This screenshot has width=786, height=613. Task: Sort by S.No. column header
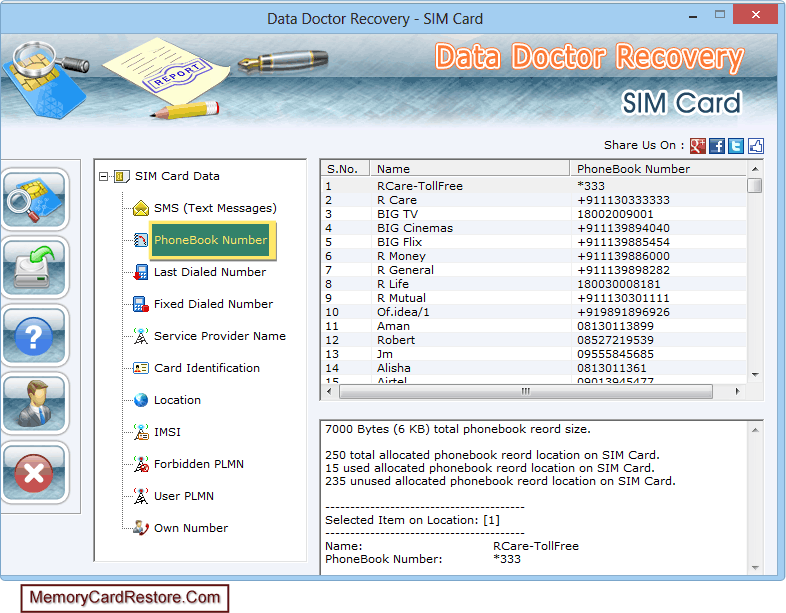(345, 169)
